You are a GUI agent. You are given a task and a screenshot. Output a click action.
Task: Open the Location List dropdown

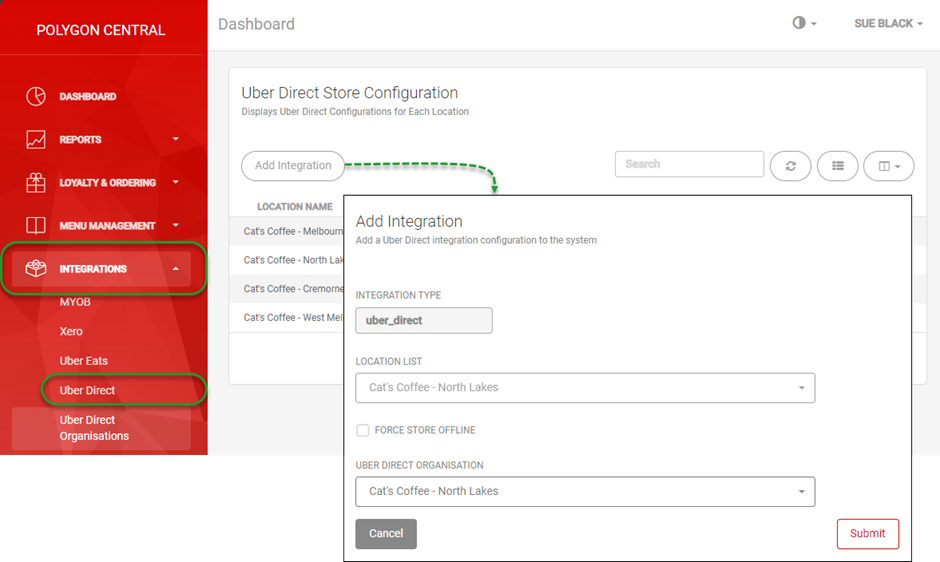(x=585, y=388)
